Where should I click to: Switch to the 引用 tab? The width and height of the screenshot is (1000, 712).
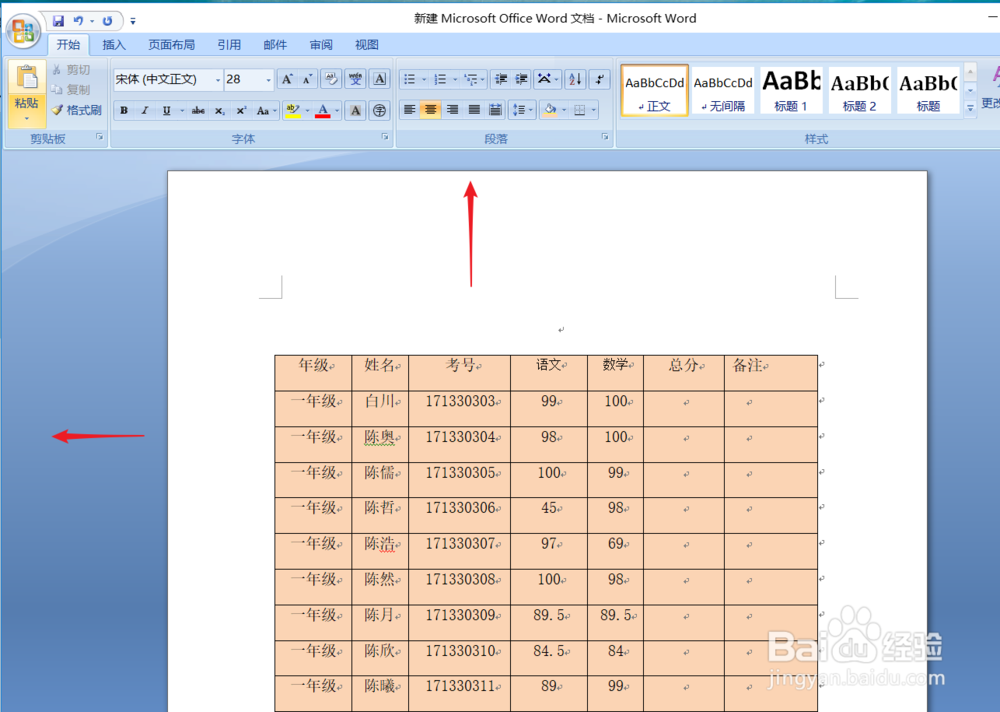pos(229,45)
